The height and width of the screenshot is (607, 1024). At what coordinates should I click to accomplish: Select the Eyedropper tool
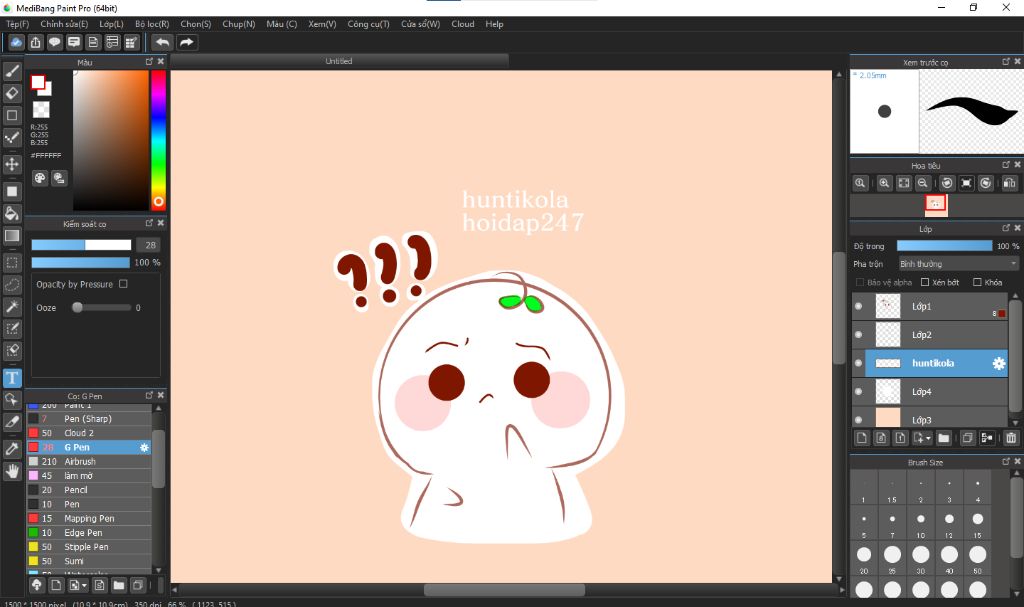pyautogui.click(x=12, y=449)
